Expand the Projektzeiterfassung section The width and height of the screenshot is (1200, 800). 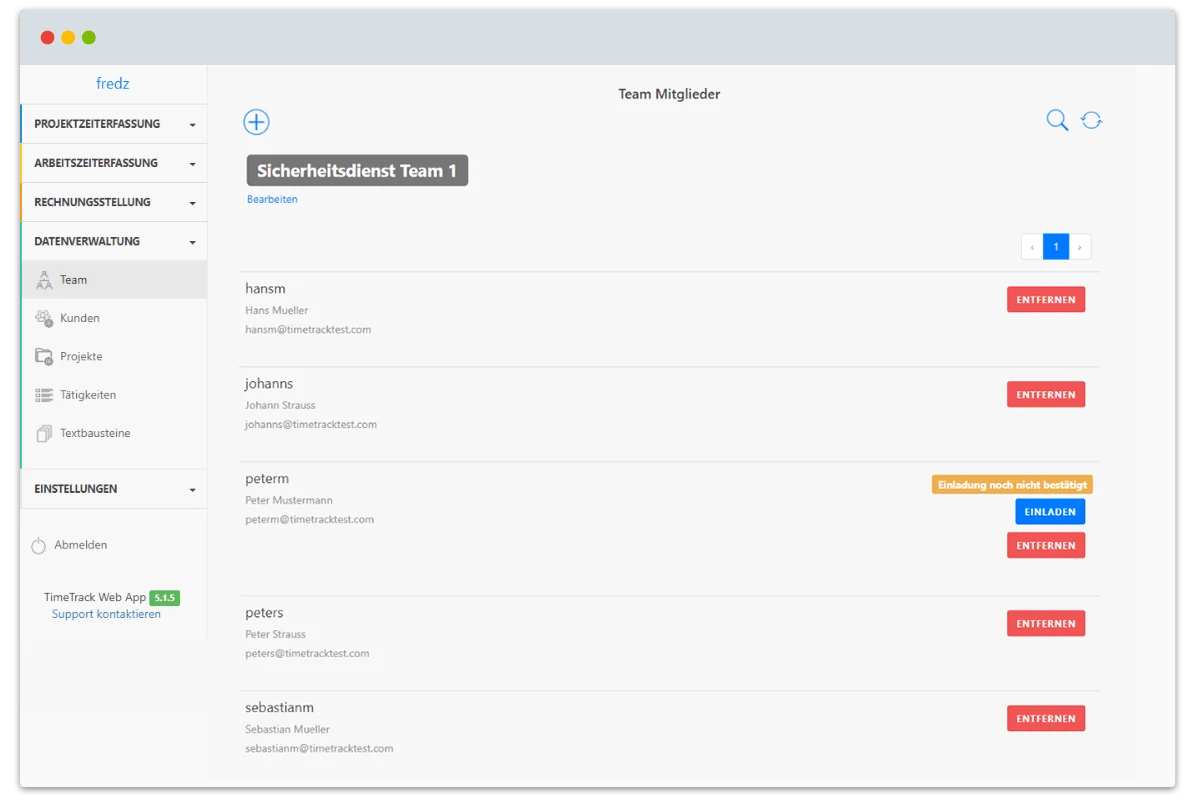tap(113, 125)
